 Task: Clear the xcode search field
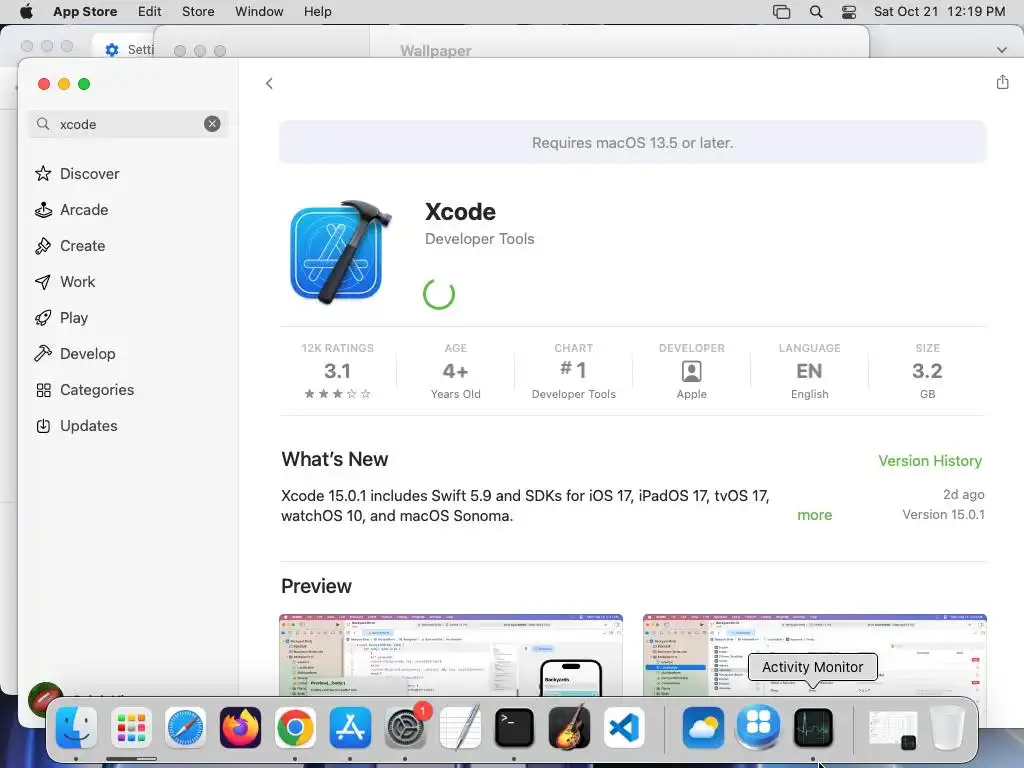pos(212,124)
